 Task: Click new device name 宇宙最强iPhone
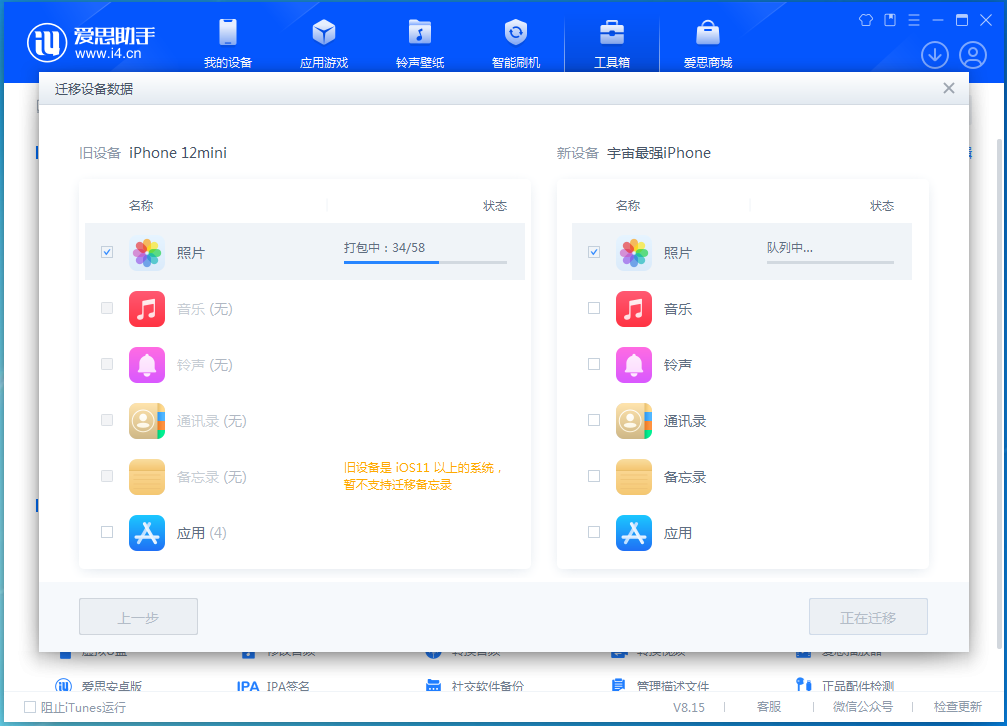[659, 153]
